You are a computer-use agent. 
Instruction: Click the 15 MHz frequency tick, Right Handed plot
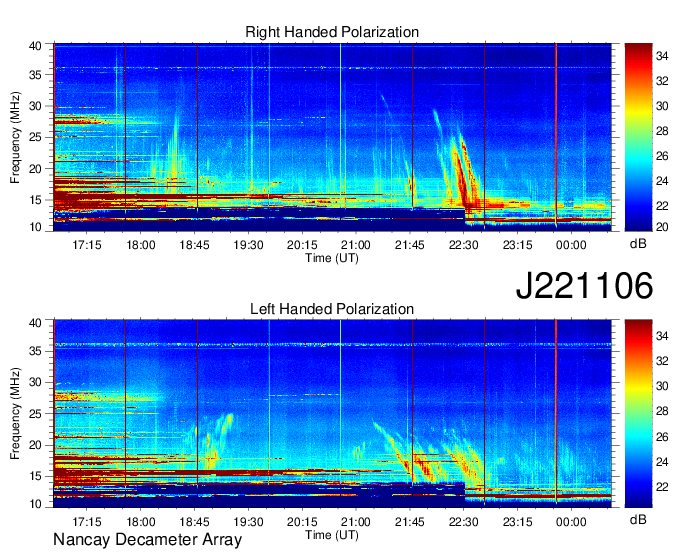point(35,200)
